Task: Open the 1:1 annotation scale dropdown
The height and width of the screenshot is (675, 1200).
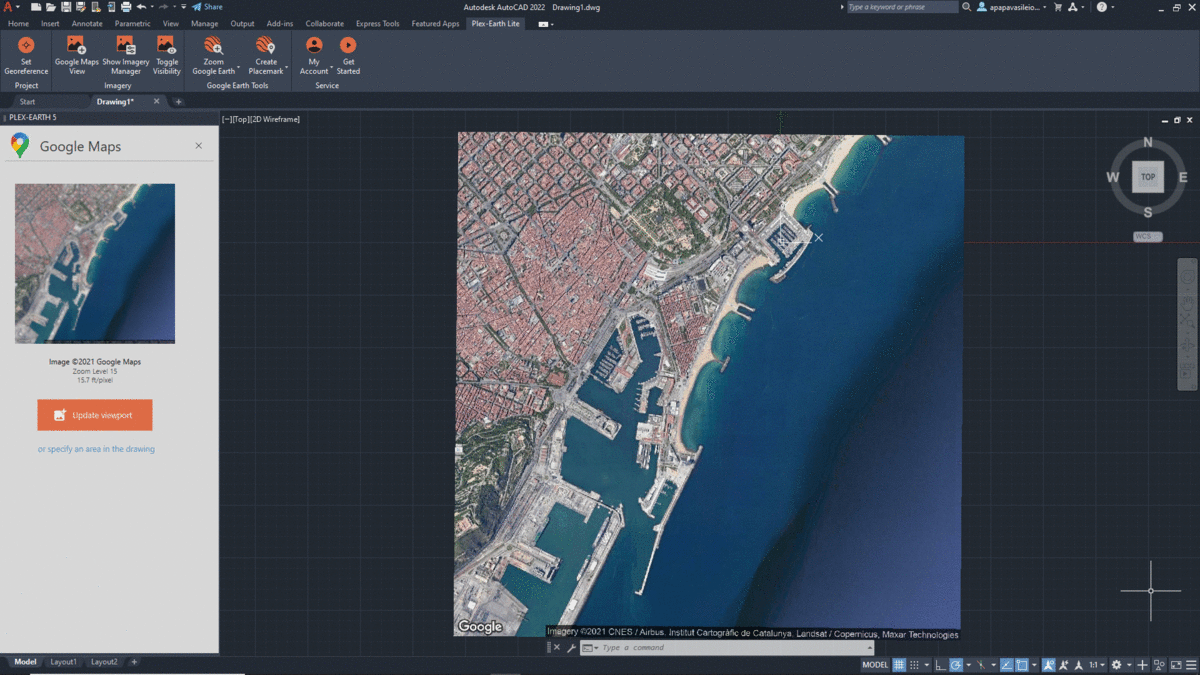Action: click(x=1096, y=664)
